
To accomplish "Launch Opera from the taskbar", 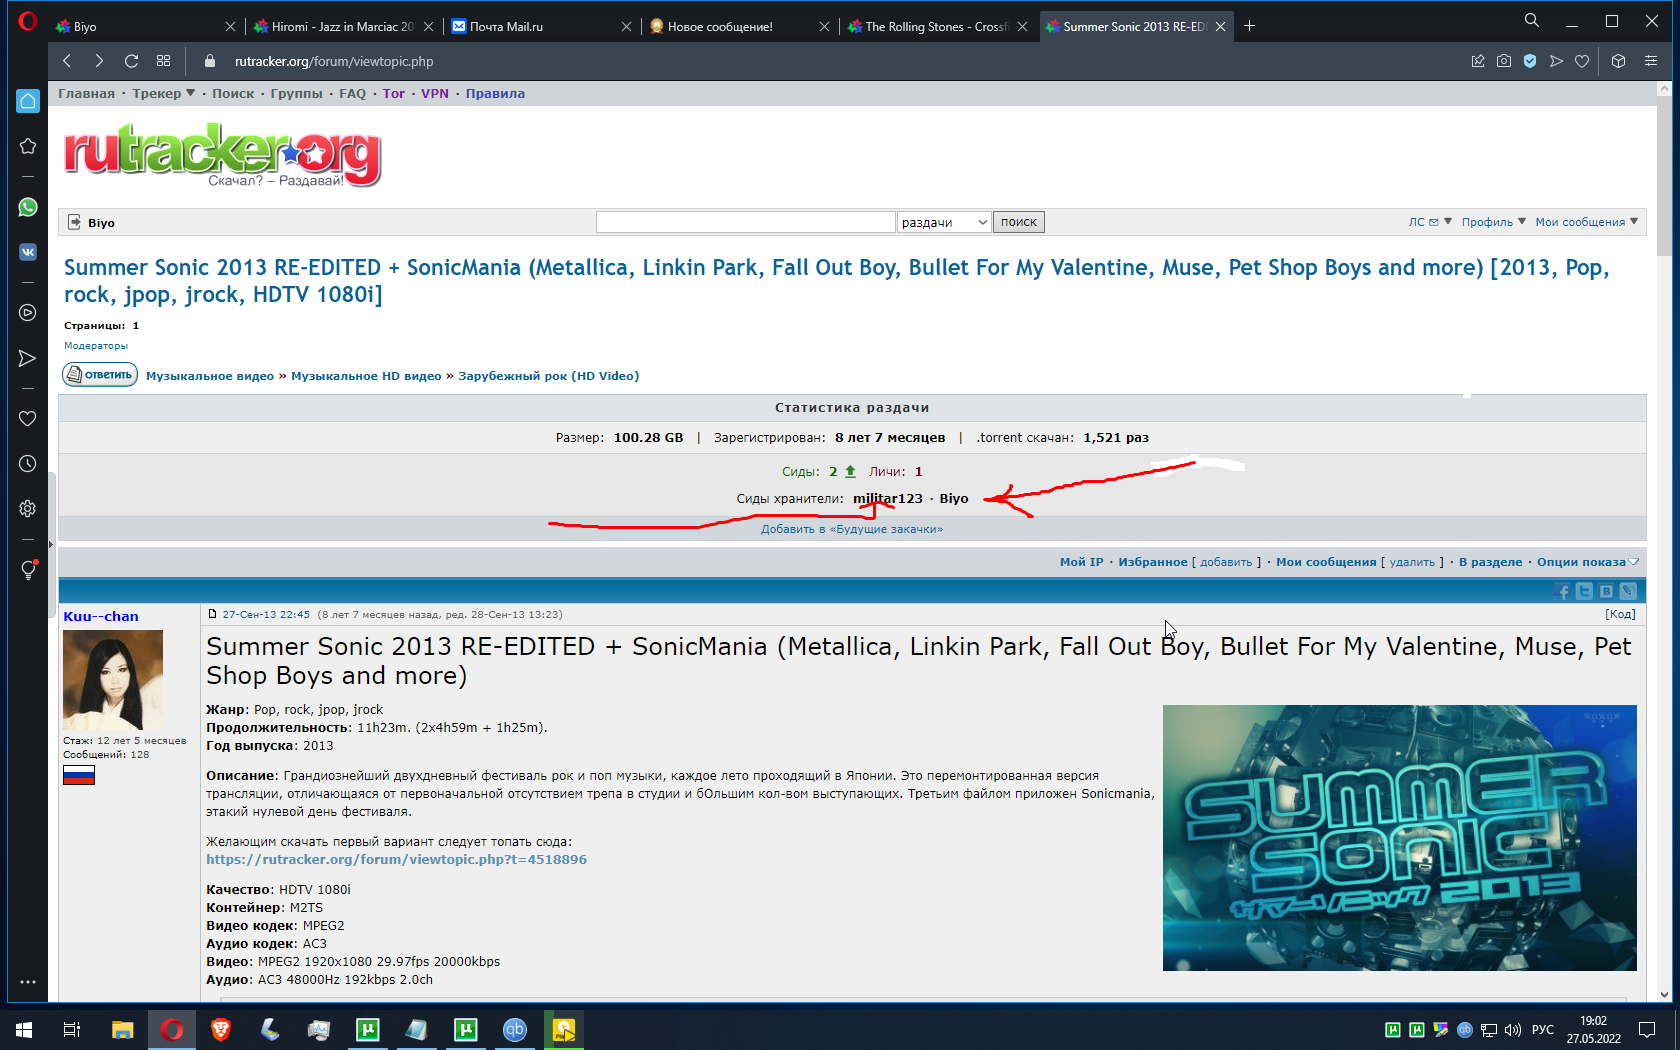I will tap(172, 1030).
